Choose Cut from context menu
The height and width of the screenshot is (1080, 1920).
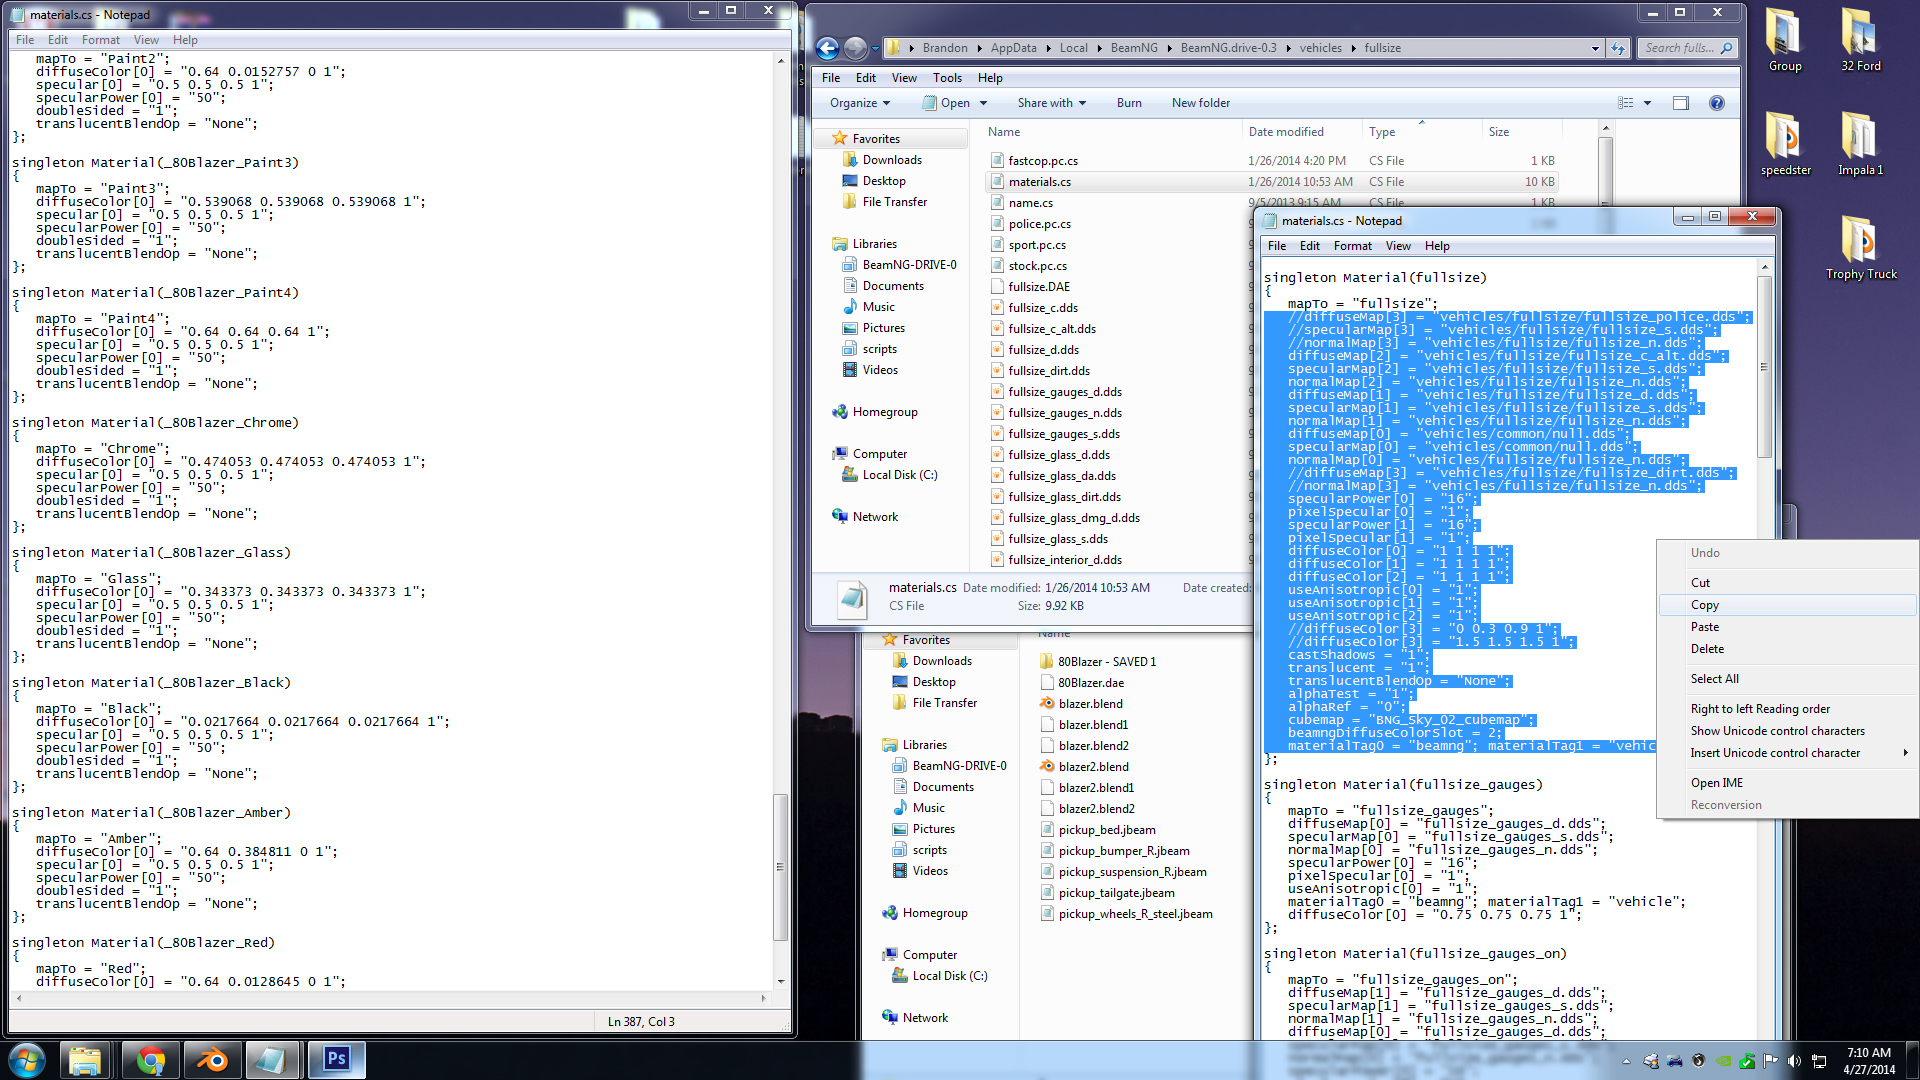click(1787, 583)
